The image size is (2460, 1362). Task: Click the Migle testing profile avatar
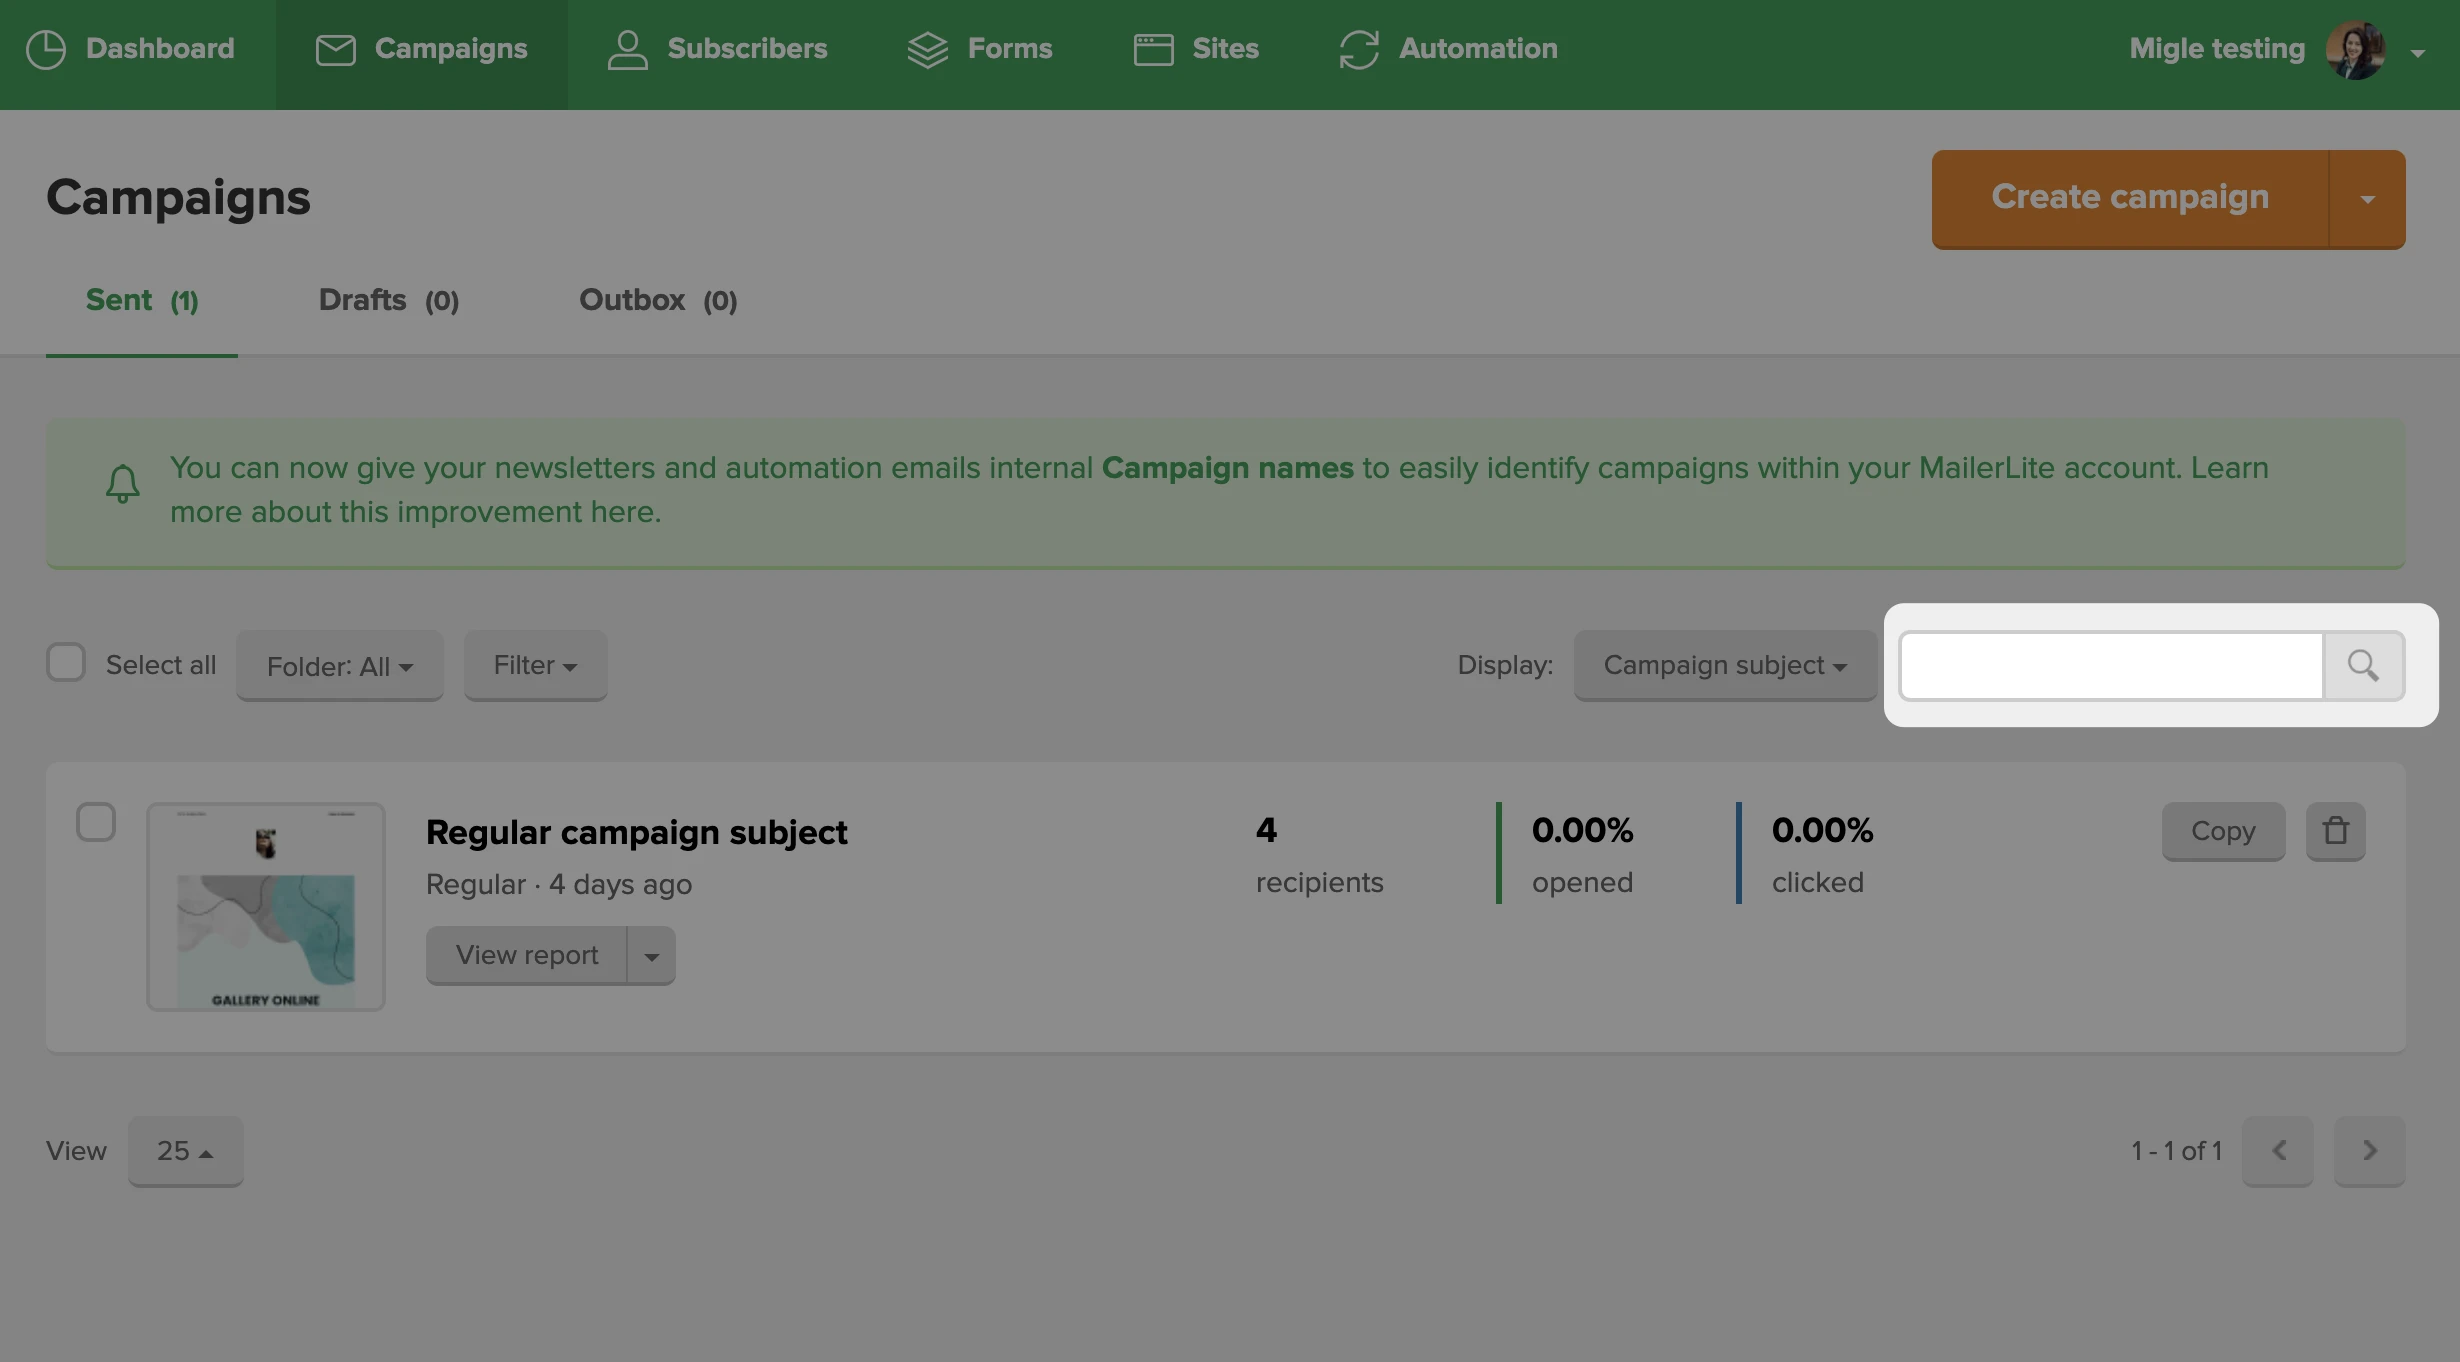tap(2355, 49)
